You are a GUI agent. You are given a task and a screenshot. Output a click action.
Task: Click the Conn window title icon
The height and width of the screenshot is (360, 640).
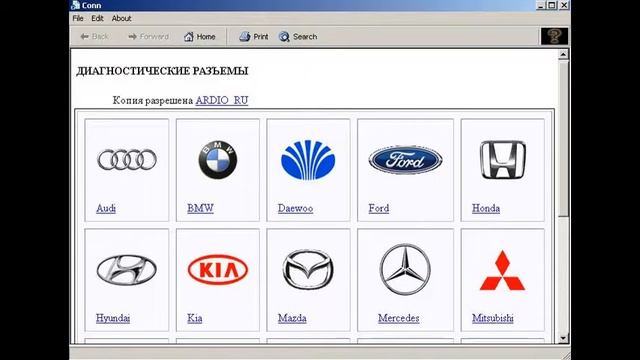pyautogui.click(x=76, y=5)
